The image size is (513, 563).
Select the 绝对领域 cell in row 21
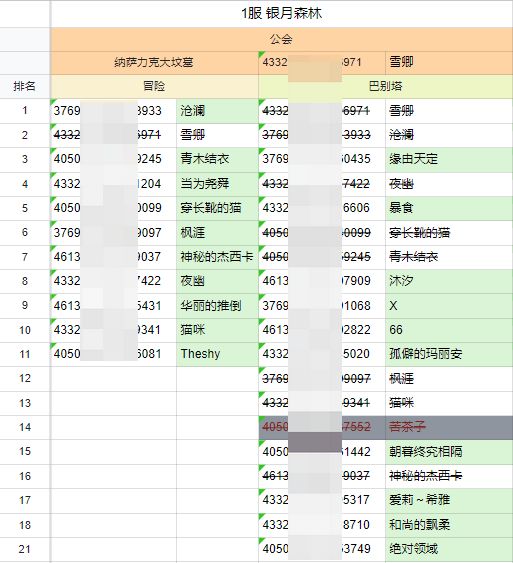449,549
